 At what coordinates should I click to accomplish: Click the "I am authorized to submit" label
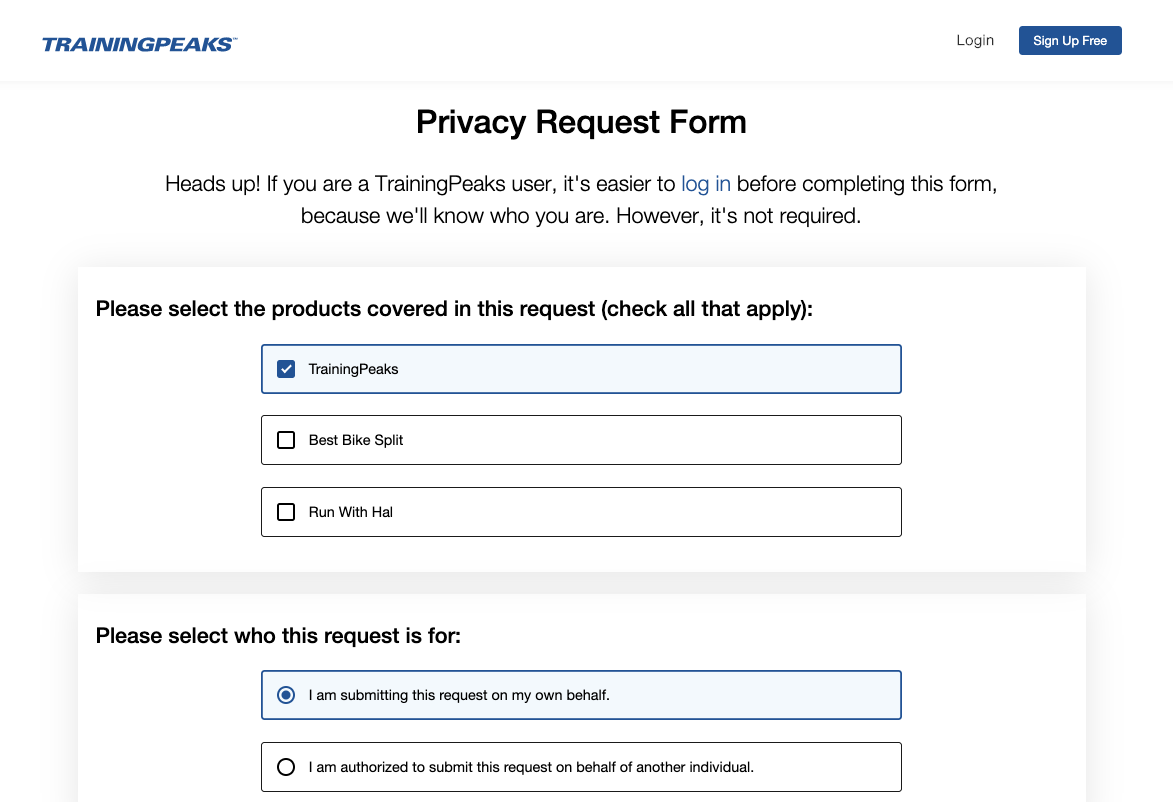click(531, 767)
